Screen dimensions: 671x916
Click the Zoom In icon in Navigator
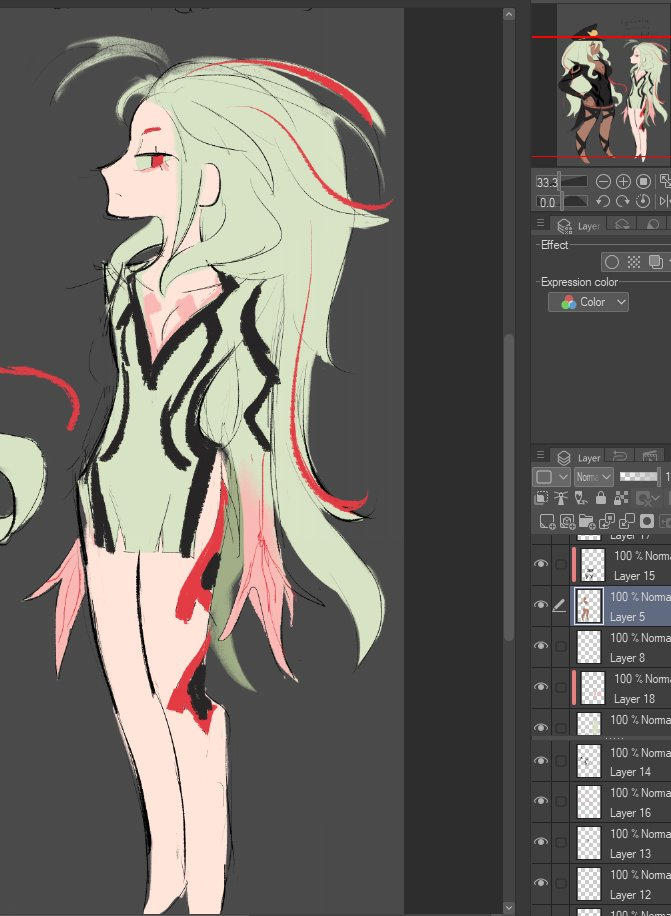(623, 182)
